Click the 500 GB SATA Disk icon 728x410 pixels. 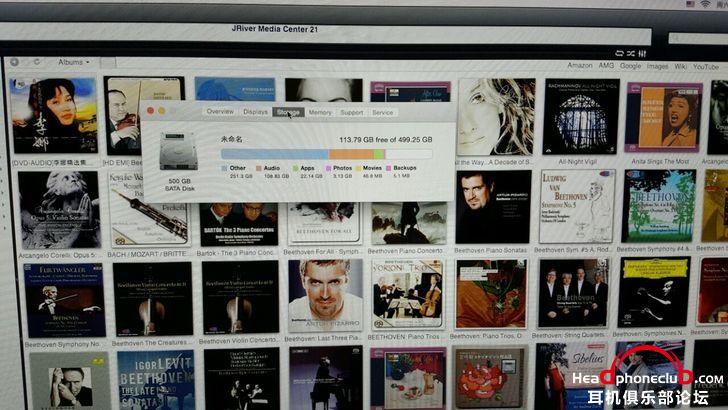179,151
